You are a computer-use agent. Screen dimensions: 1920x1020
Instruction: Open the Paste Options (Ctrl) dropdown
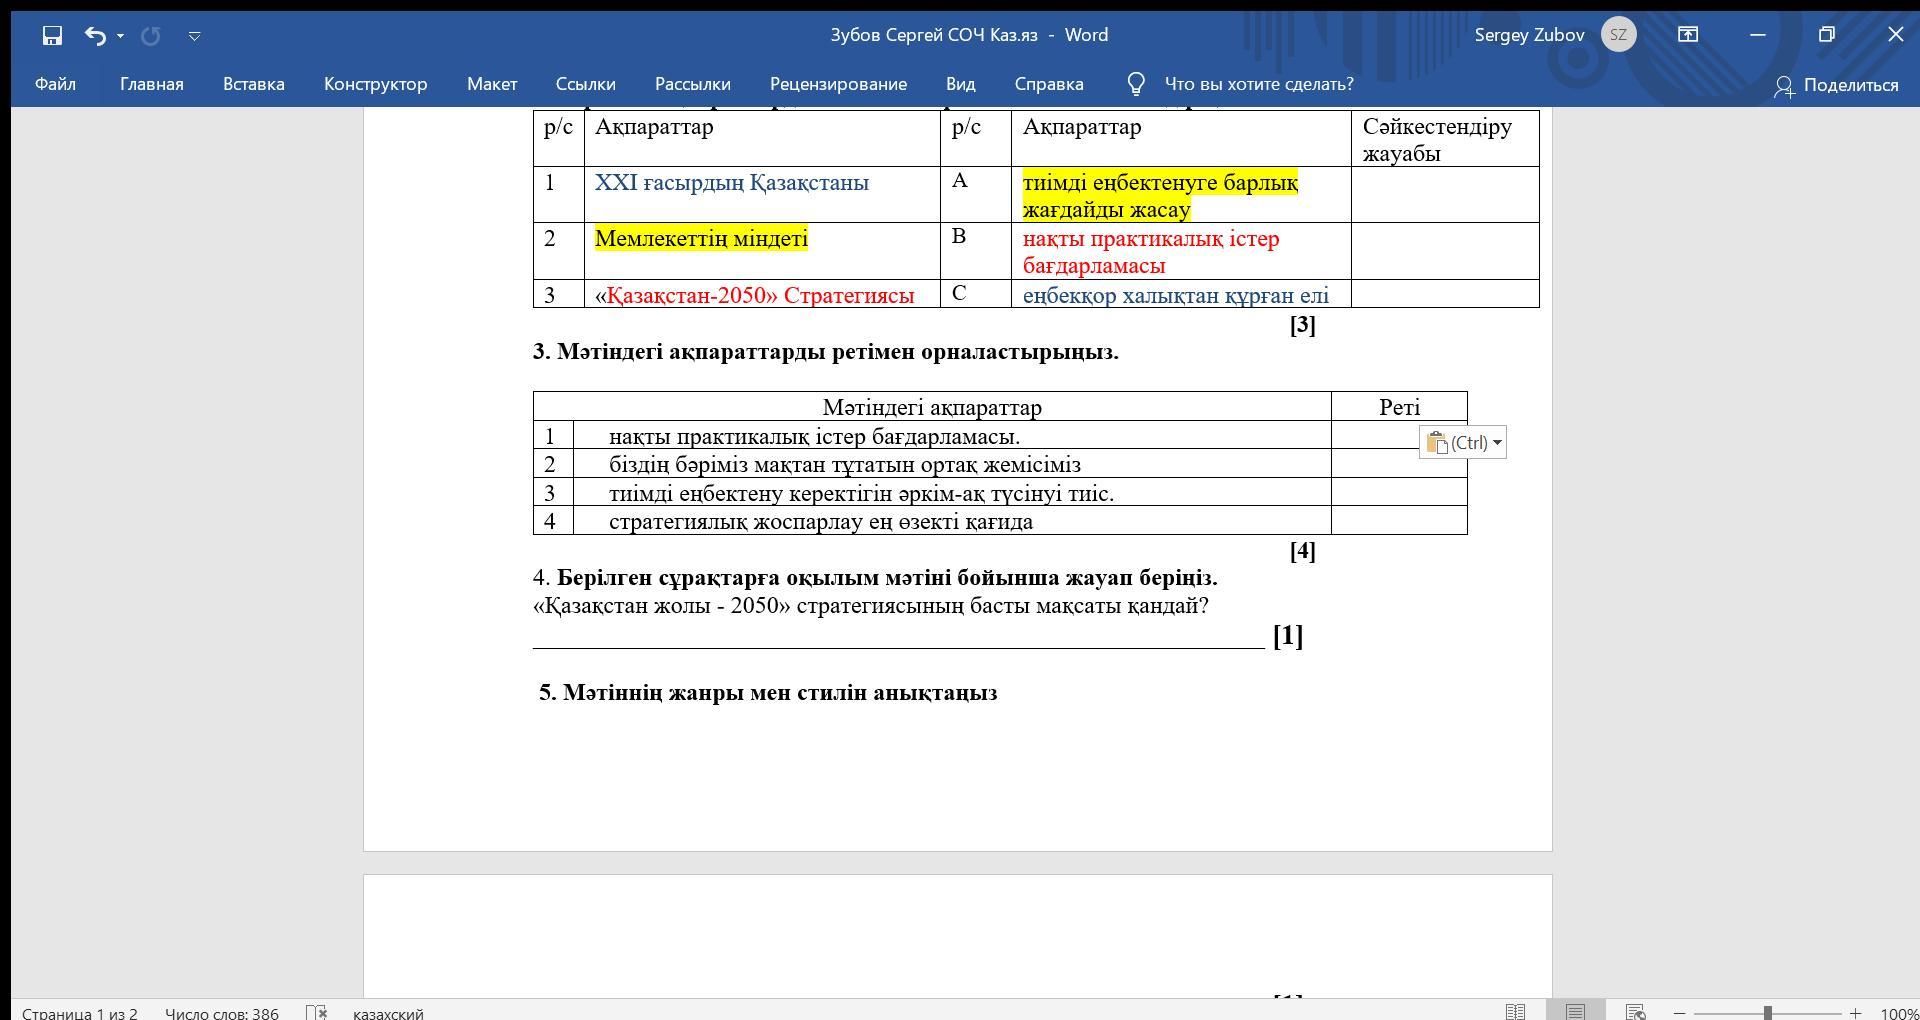point(1463,442)
